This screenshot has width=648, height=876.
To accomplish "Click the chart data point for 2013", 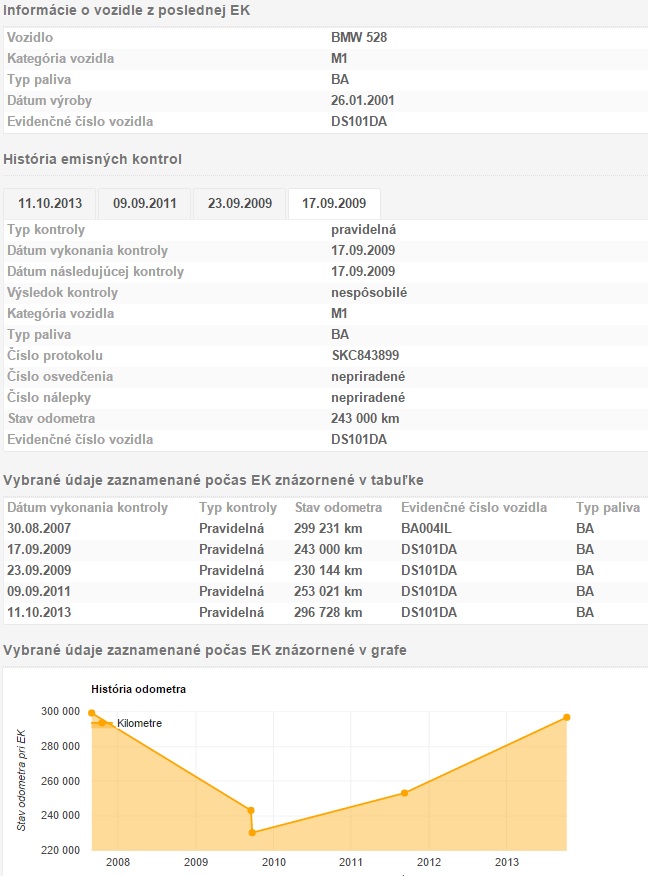I will click(566, 717).
